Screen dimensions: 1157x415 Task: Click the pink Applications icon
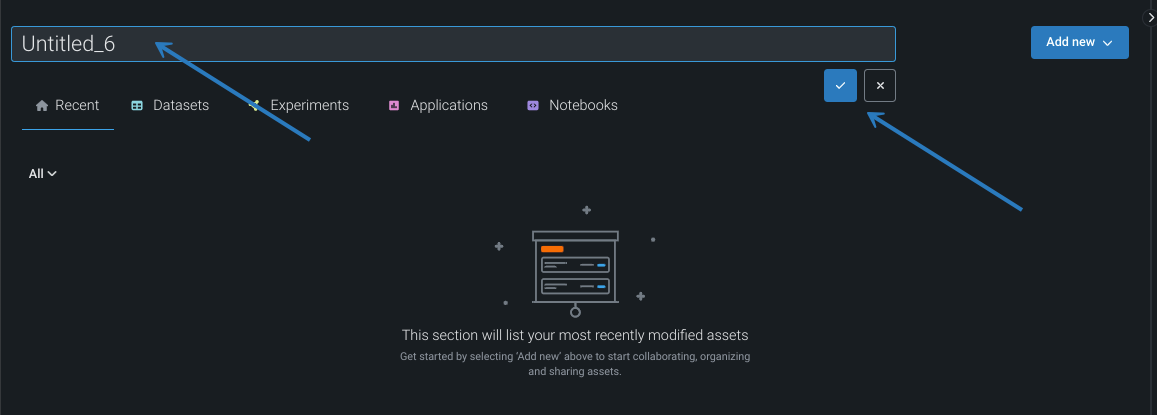(394, 105)
